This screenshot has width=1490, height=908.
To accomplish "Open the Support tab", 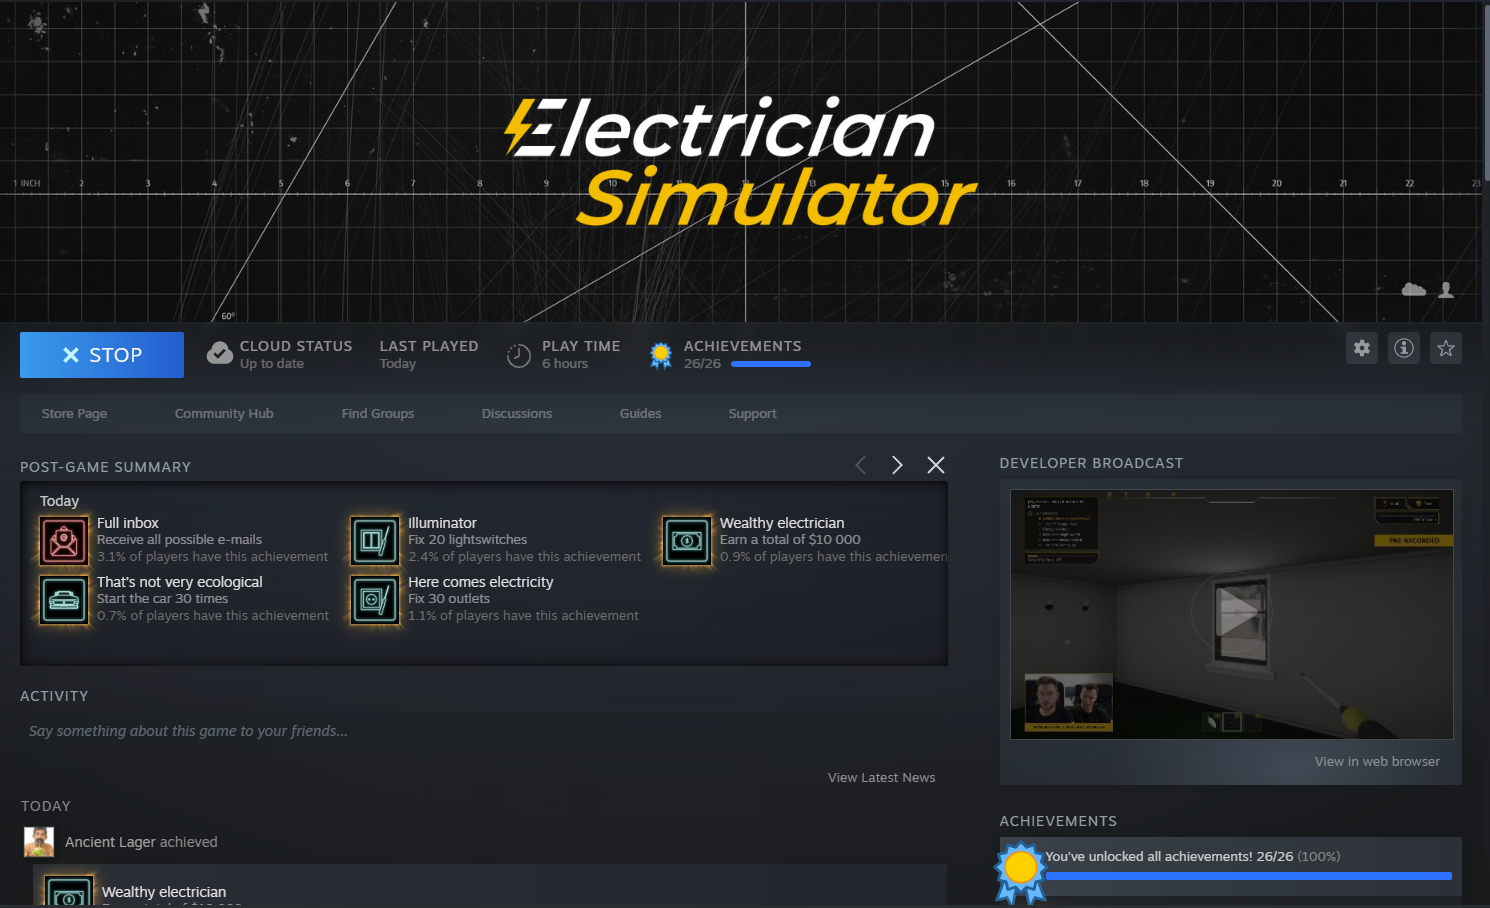I will [752, 413].
